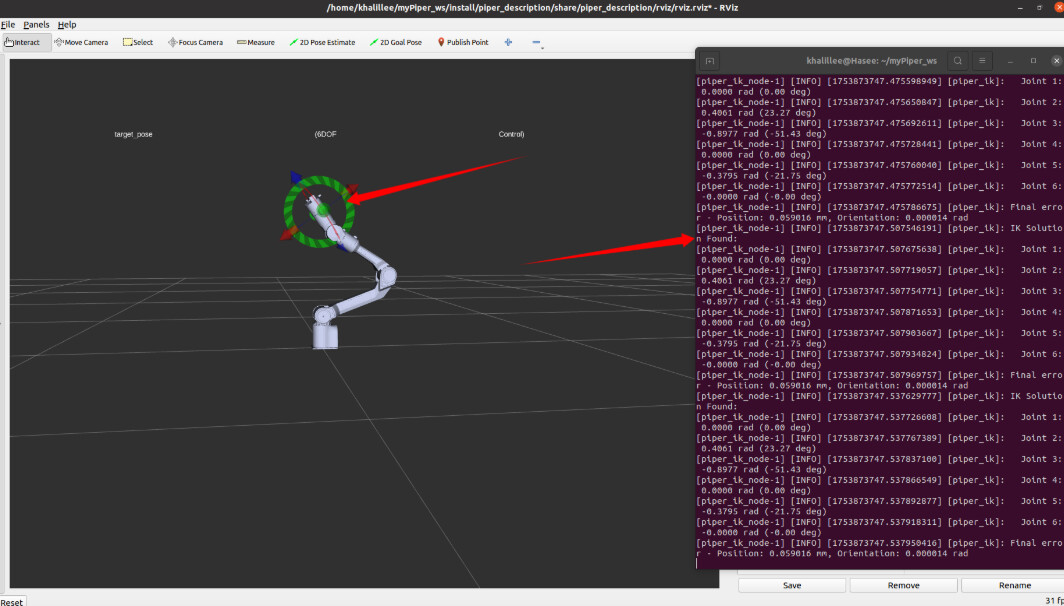Select the 2D Pose Estimate tool
This screenshot has height=606, width=1064.
(322, 42)
